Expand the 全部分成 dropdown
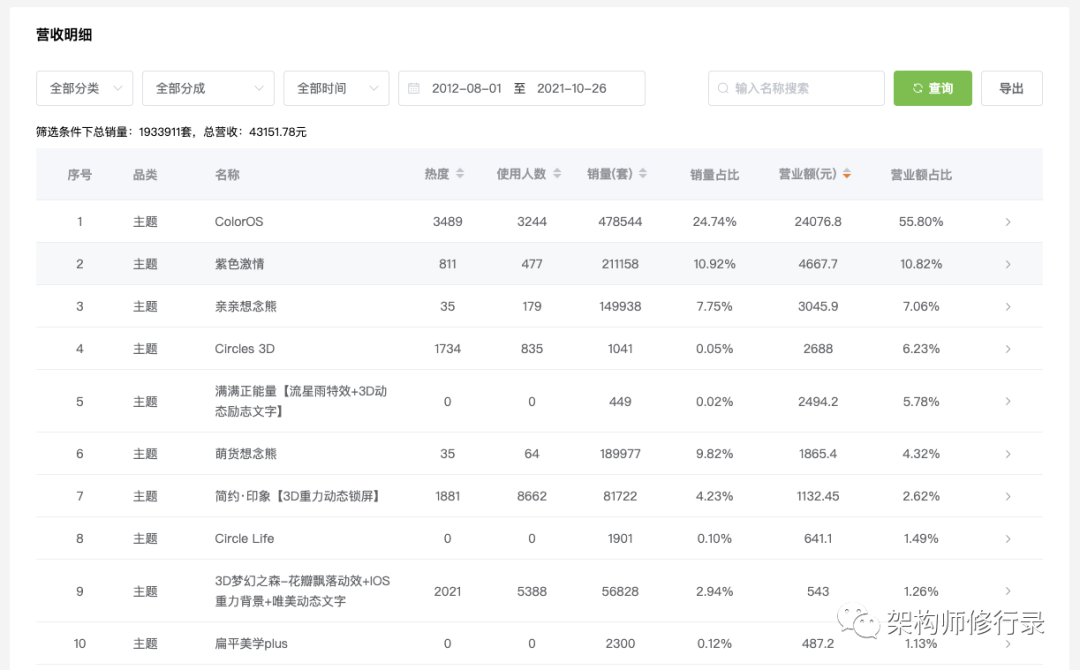Viewport: 1080px width, 670px height. click(208, 88)
